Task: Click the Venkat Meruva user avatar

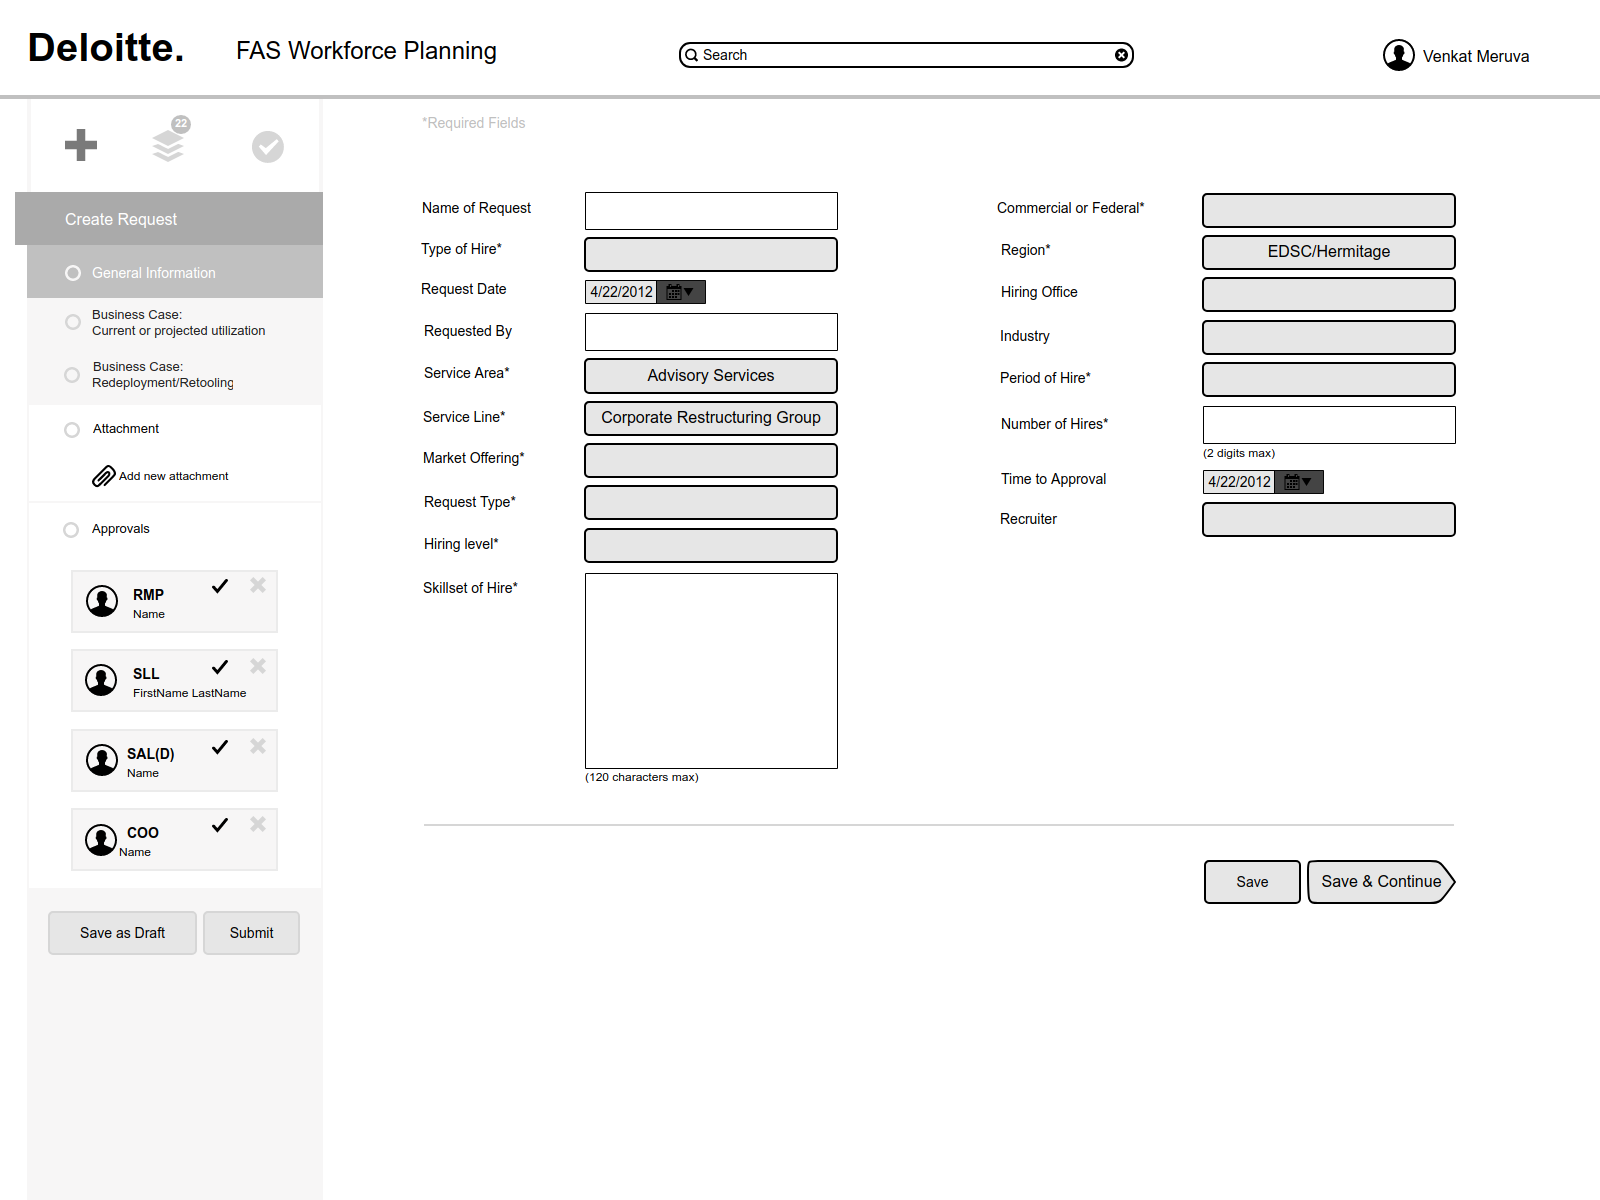Action: pyautogui.click(x=1399, y=55)
